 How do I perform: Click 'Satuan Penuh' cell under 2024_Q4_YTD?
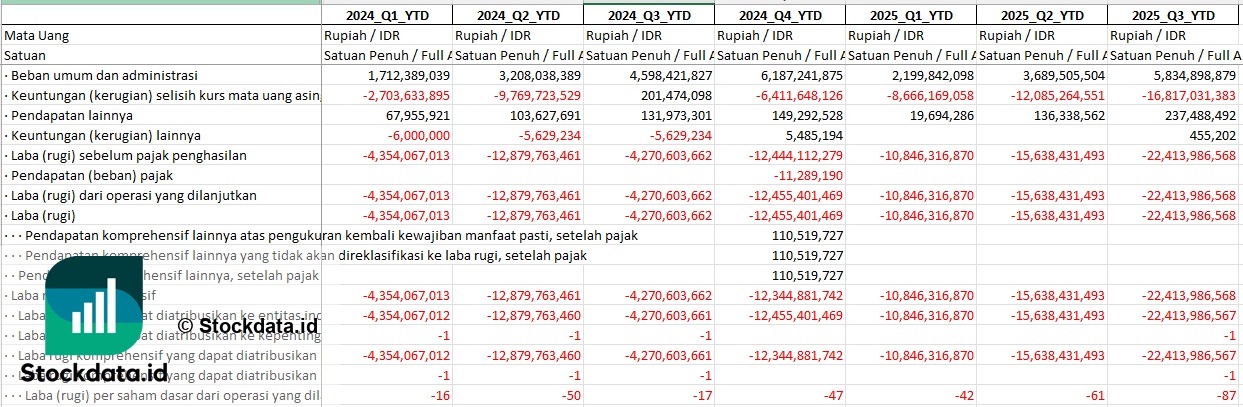tap(780, 56)
